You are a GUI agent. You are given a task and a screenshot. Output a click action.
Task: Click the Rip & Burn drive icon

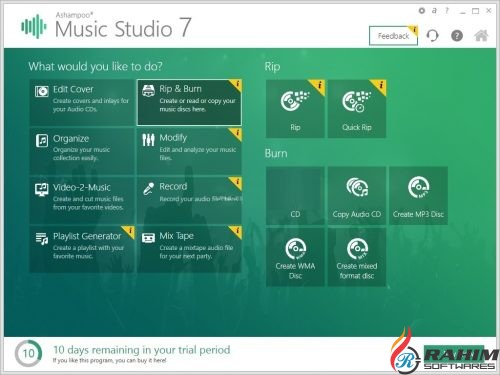tap(148, 90)
